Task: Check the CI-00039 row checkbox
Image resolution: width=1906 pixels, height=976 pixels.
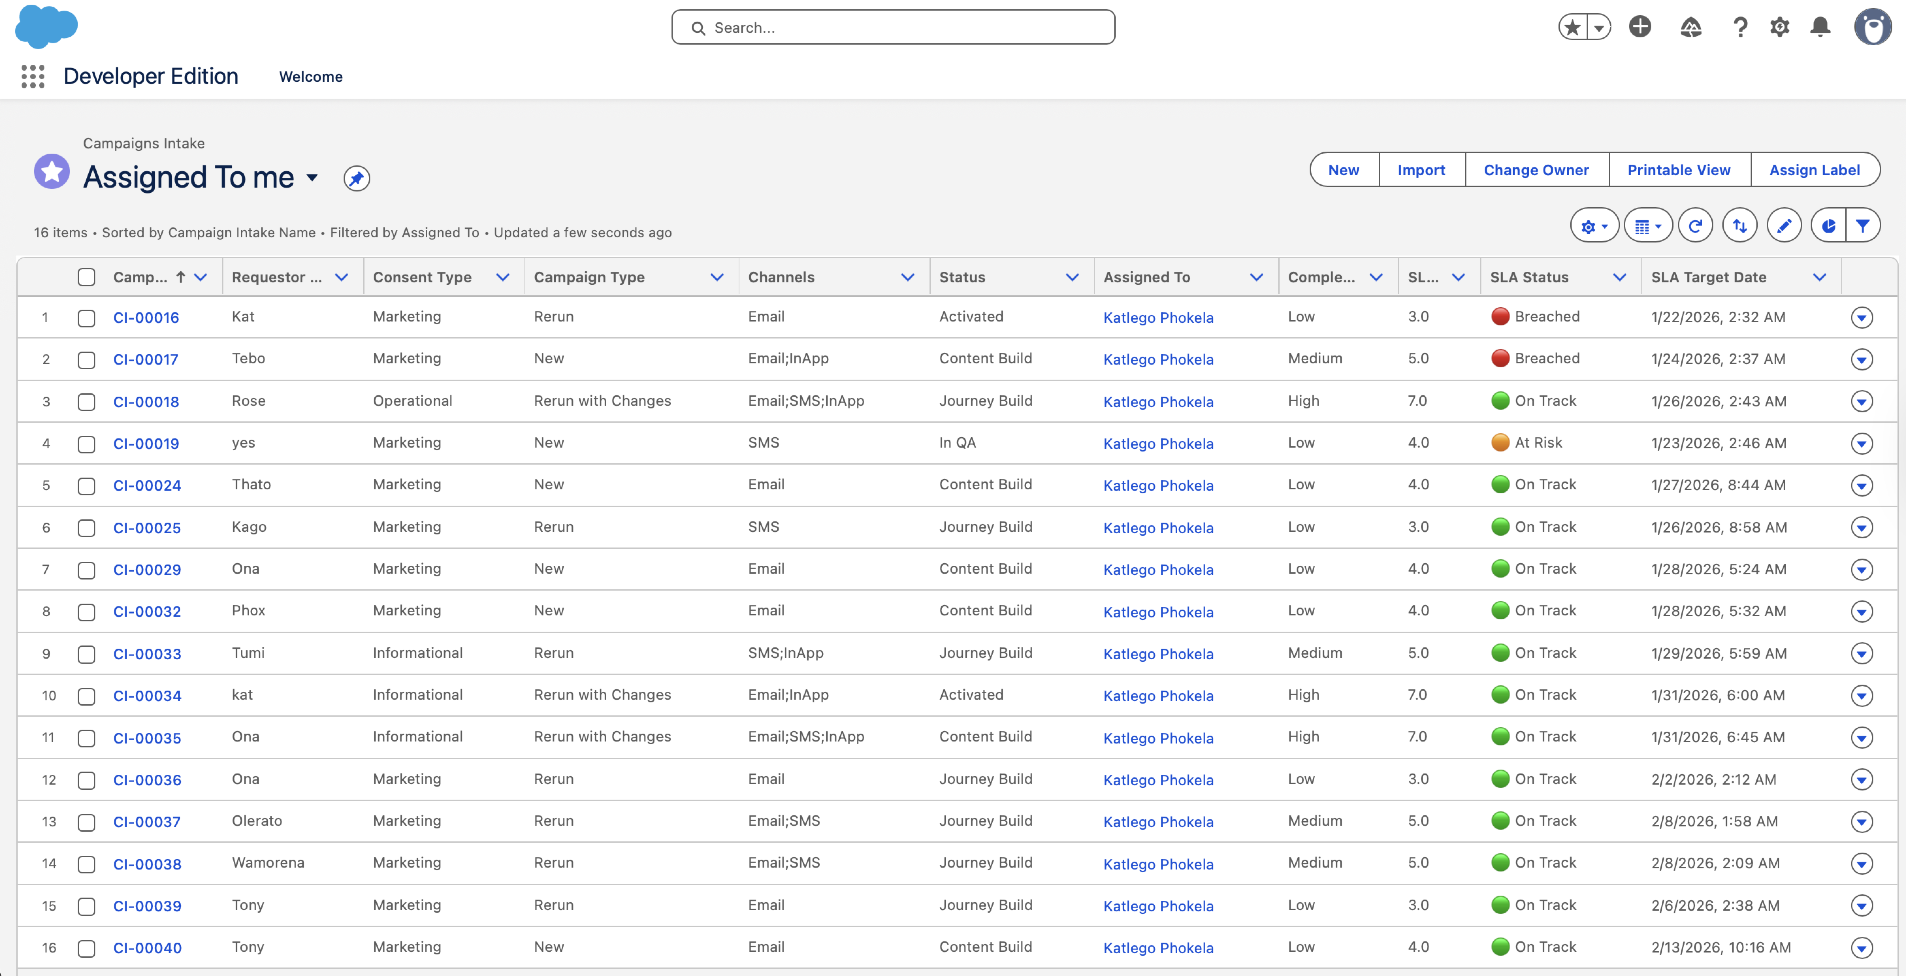Action: pos(87,906)
